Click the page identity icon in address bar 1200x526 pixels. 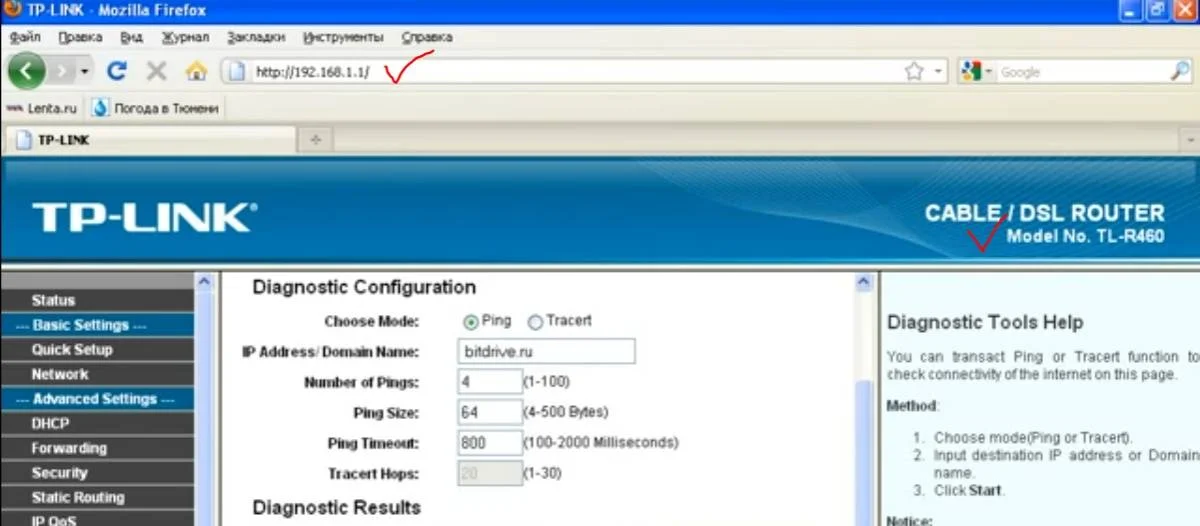(x=236, y=71)
